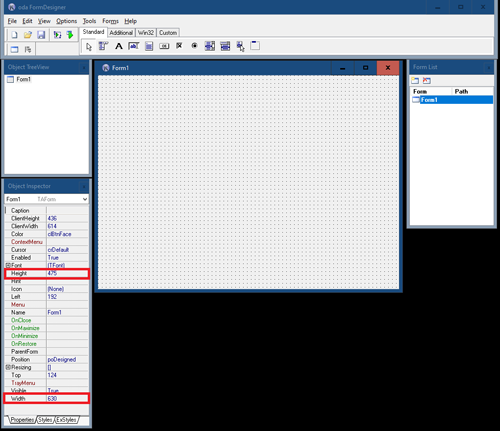The height and width of the screenshot is (431, 500).
Task: Switch to the Styles tab
Action: 45,420
